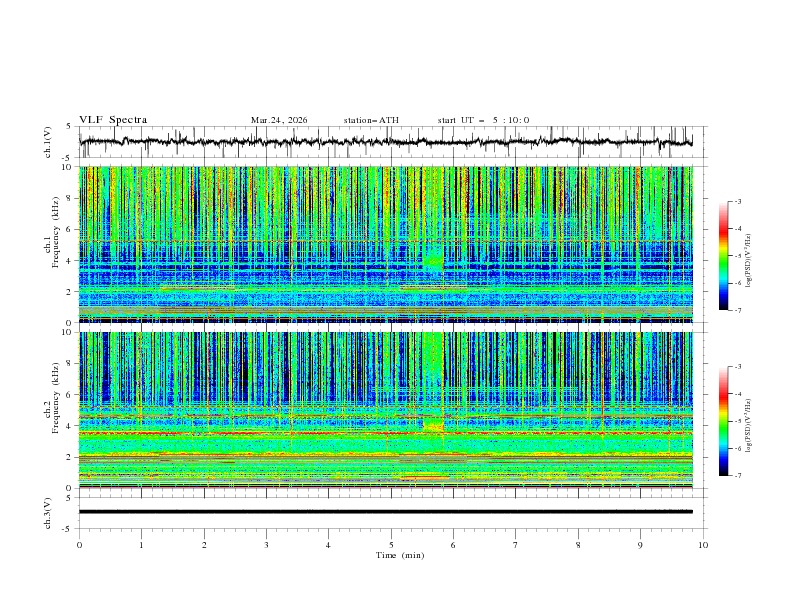Image resolution: width=792 pixels, height=612 pixels.
Task: Click the log(PSD) label beside ch.1 colorbar
Action: click(749, 260)
